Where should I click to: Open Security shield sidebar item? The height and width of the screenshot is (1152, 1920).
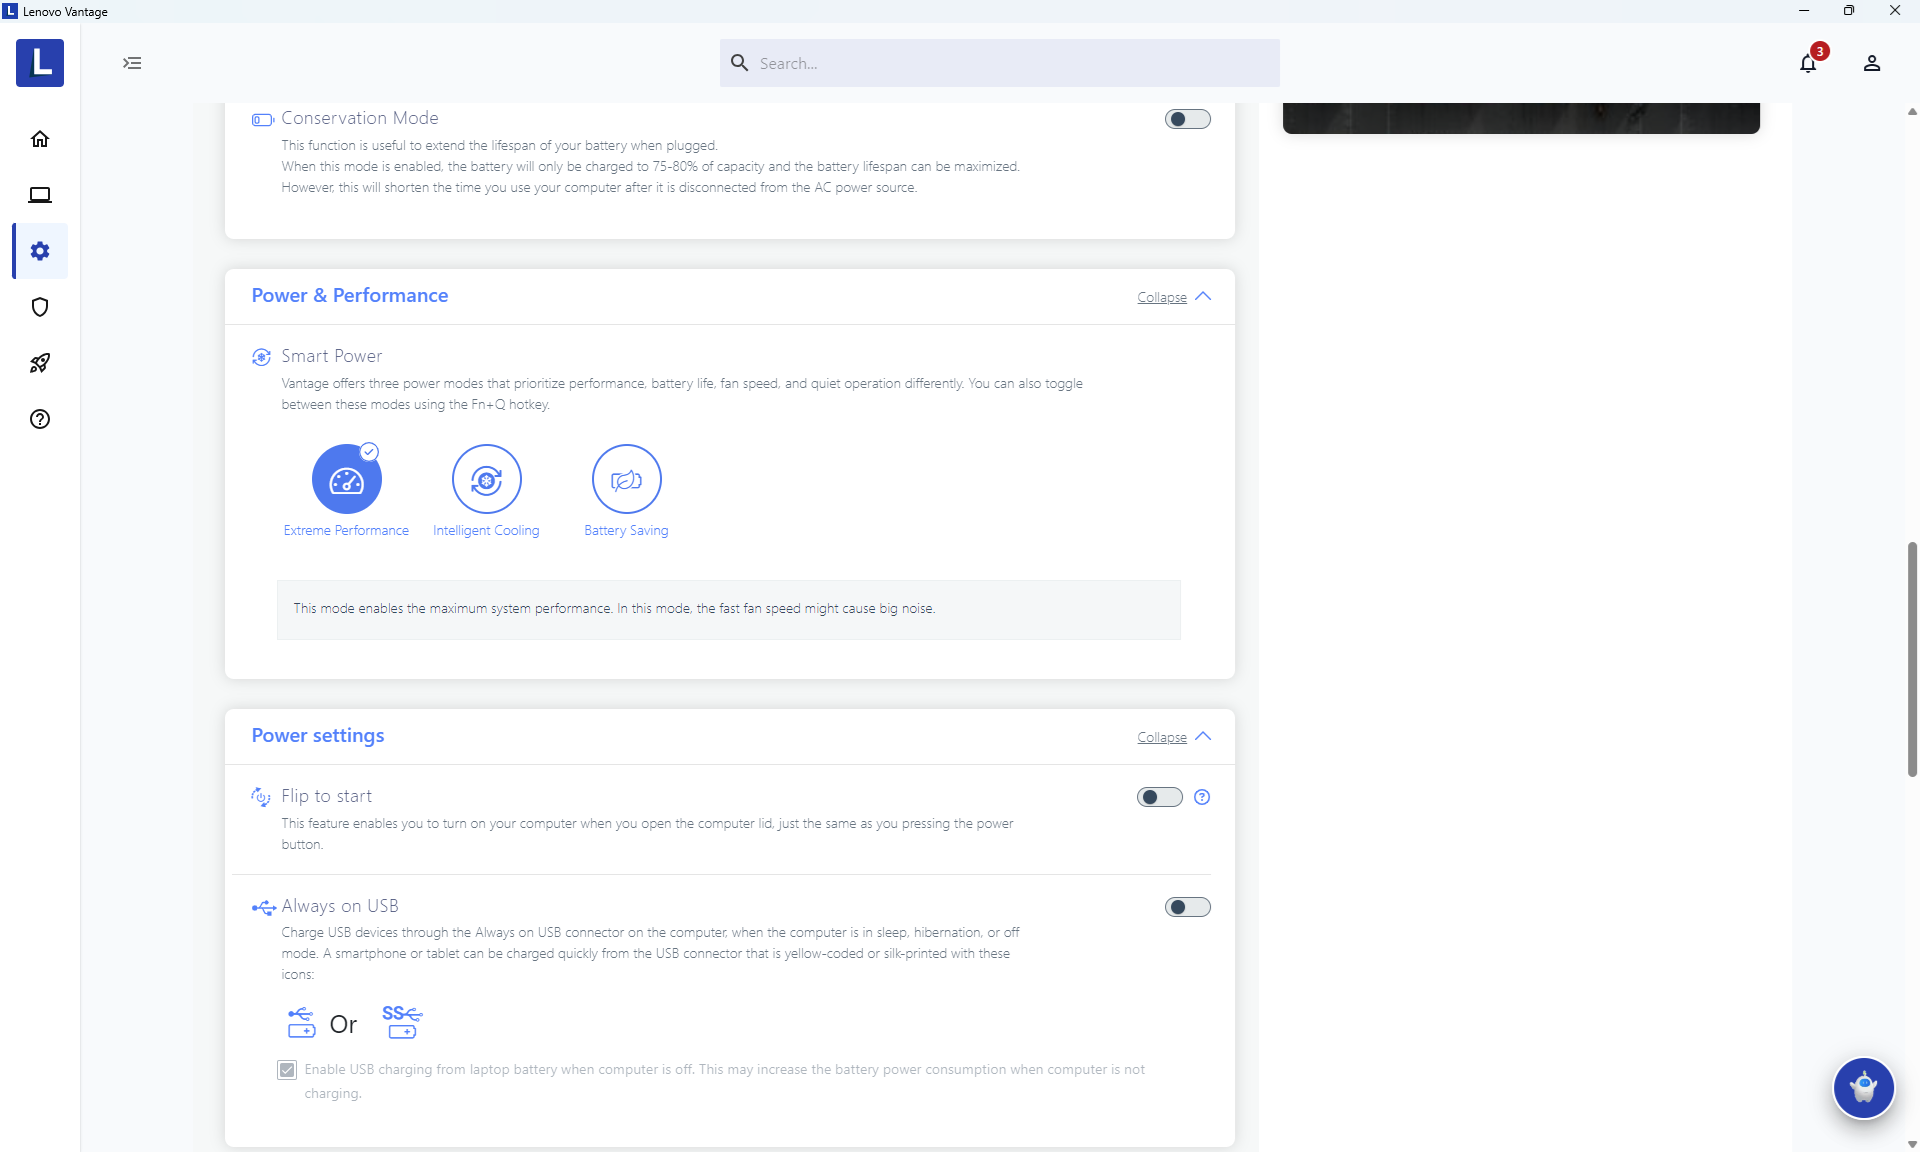click(40, 307)
